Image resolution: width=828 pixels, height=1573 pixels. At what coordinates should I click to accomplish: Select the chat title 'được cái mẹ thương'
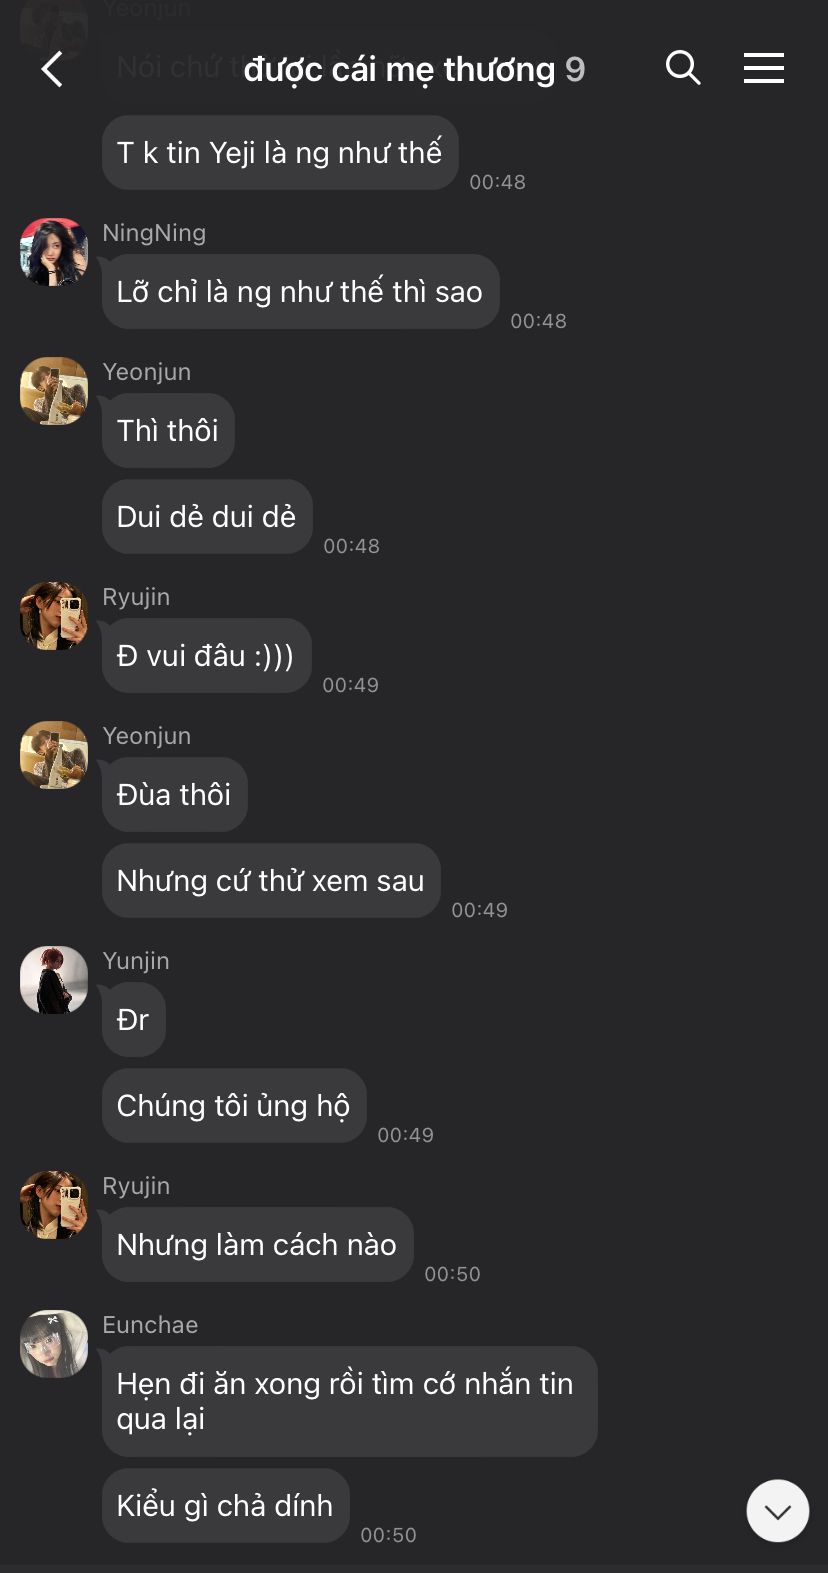399,69
